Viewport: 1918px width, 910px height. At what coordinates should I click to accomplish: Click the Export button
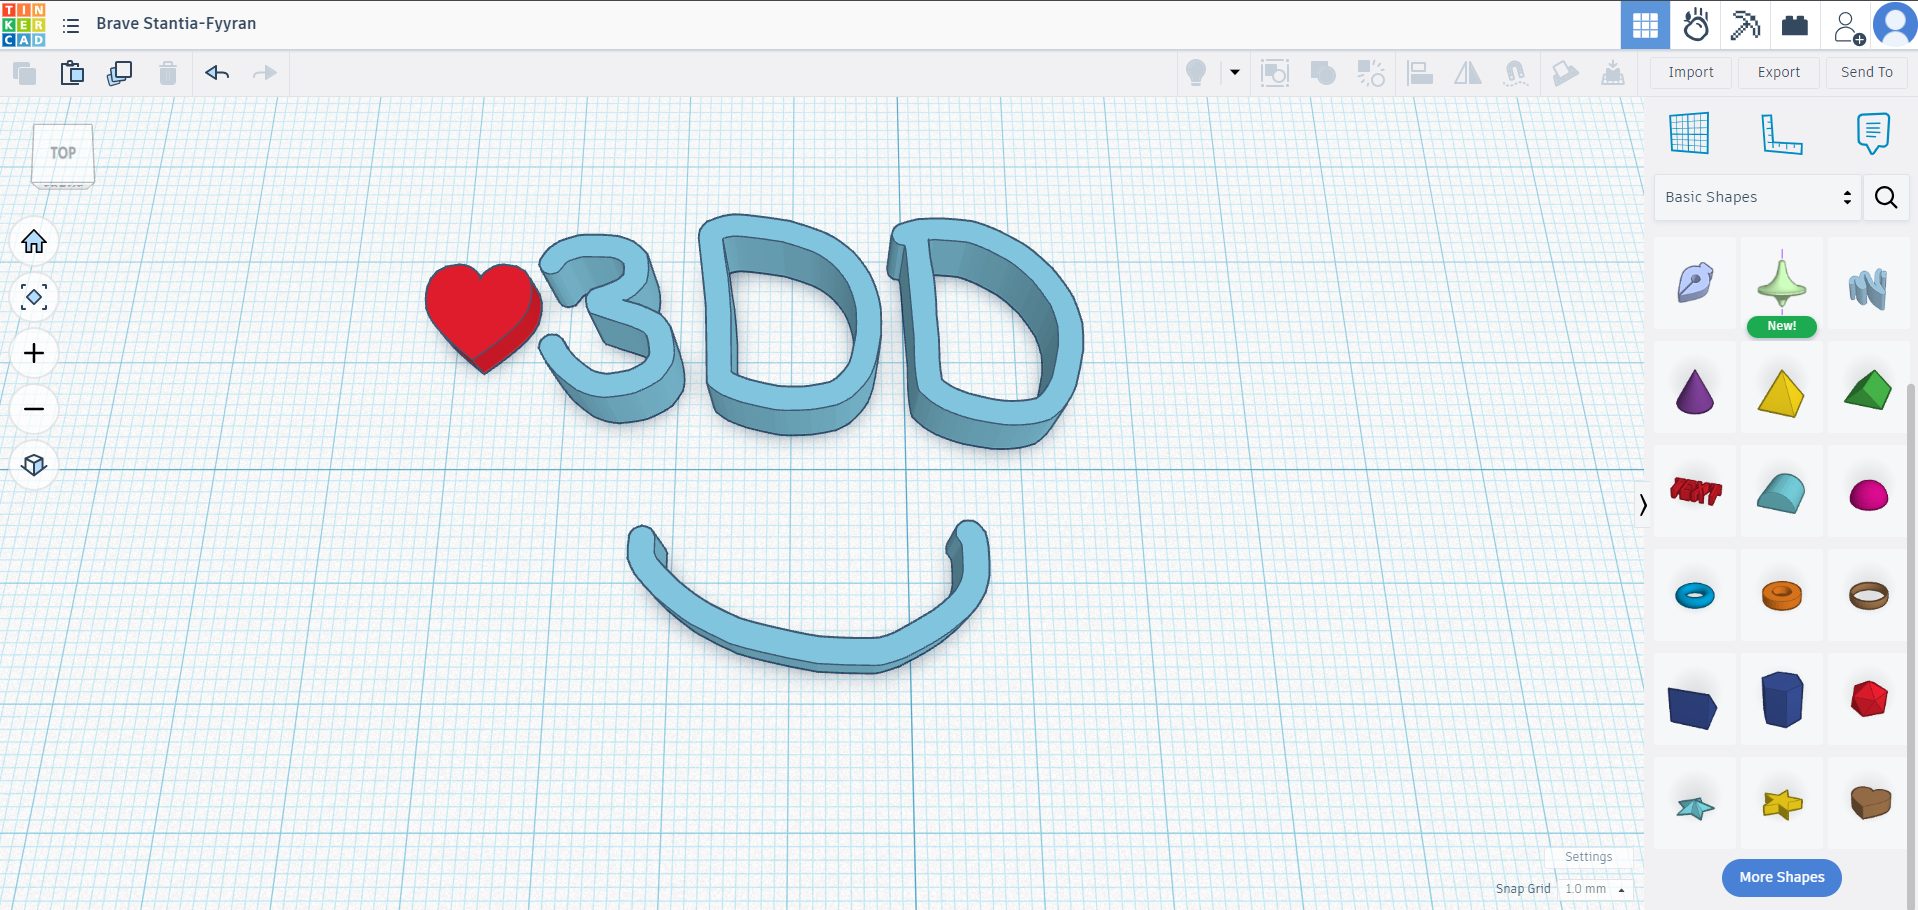(1778, 72)
